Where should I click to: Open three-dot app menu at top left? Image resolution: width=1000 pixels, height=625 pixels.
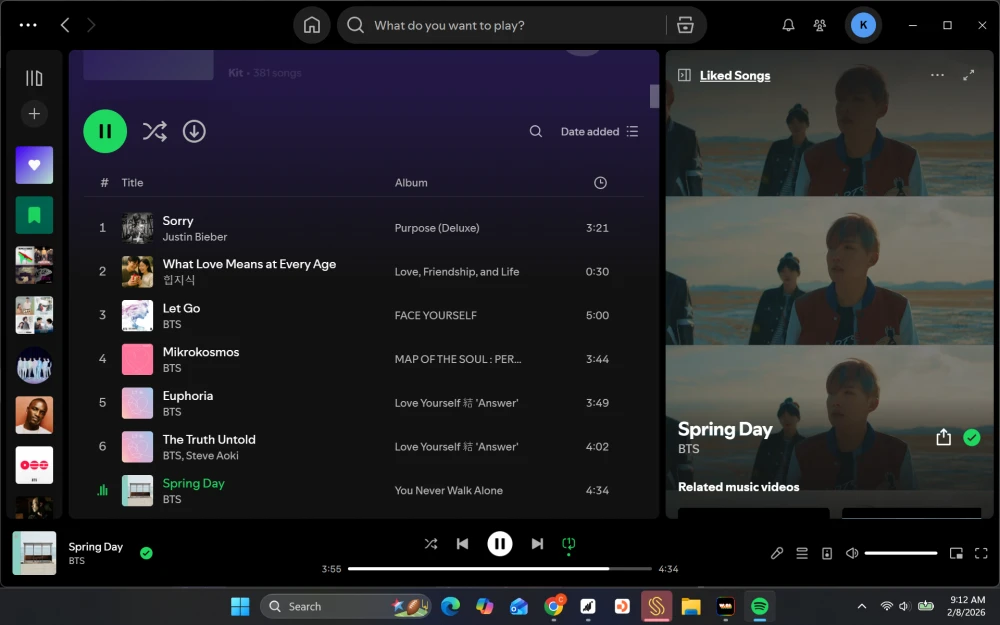tap(28, 25)
